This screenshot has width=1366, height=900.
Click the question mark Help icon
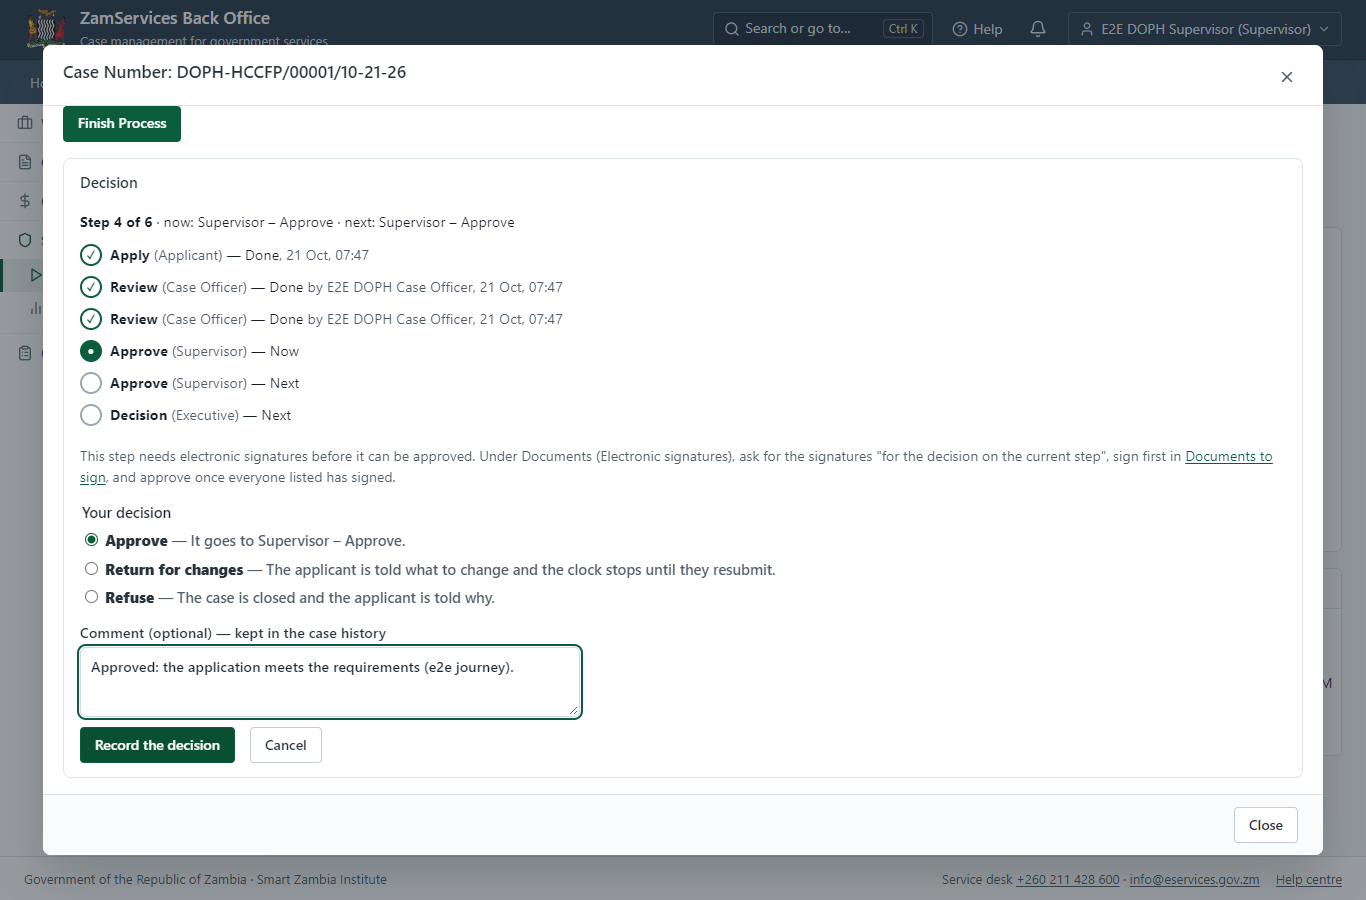pyautogui.click(x=960, y=29)
